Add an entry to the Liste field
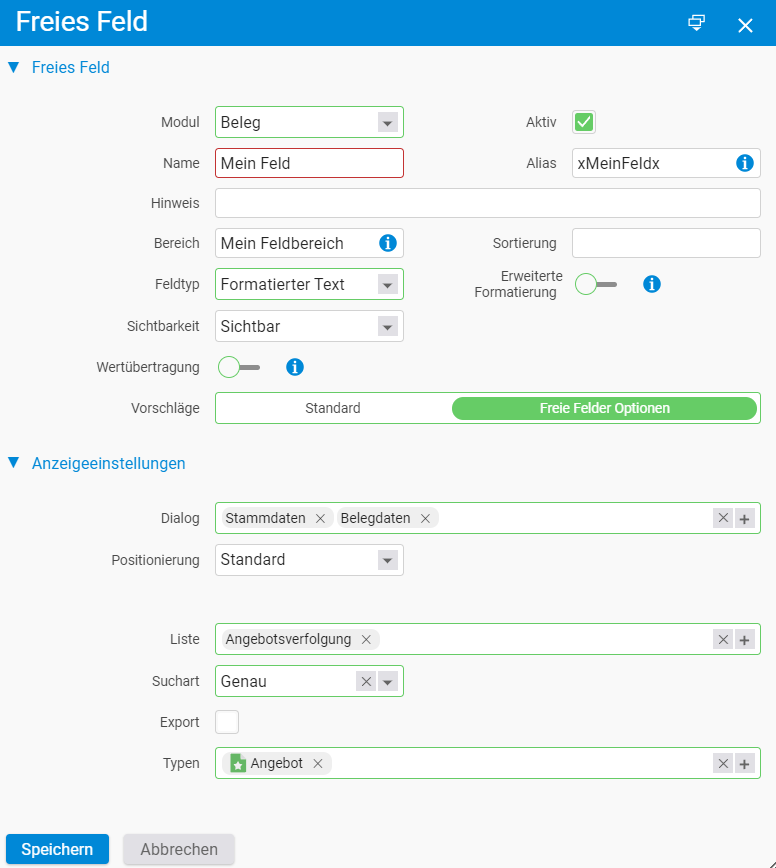 (744, 640)
